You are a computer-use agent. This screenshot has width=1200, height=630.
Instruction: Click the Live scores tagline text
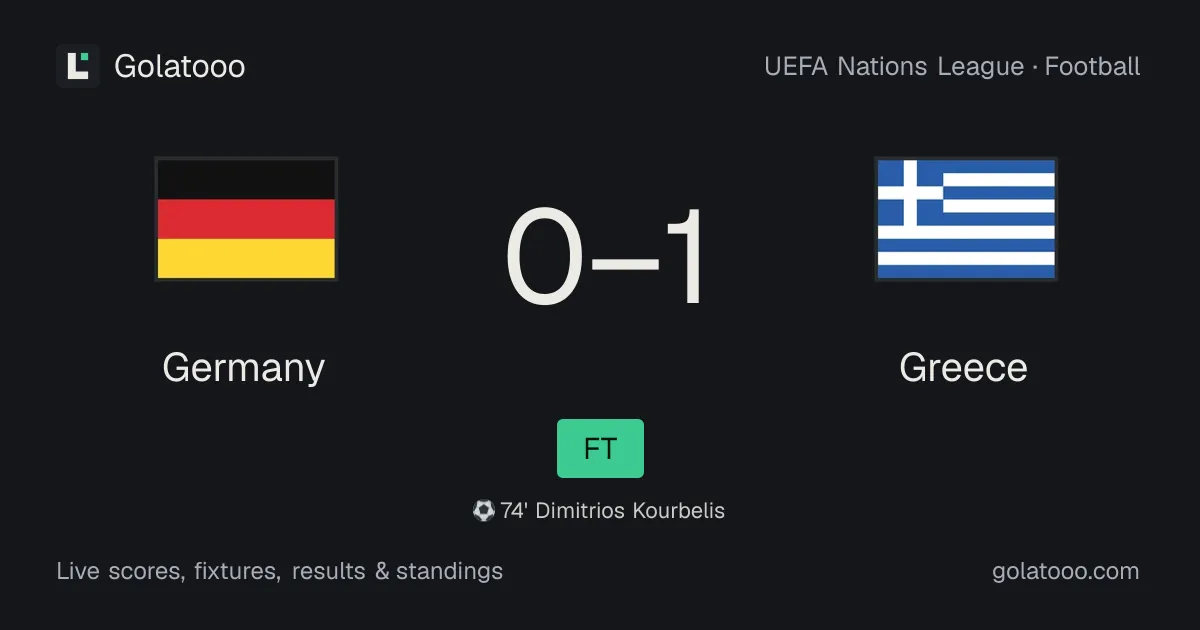(x=280, y=572)
